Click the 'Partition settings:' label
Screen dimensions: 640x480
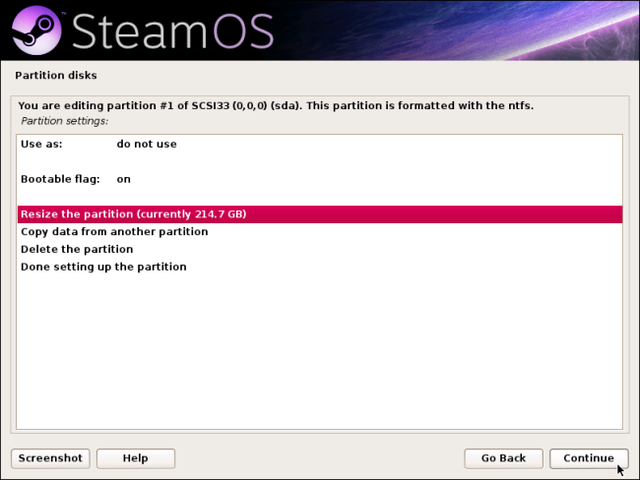[64, 121]
